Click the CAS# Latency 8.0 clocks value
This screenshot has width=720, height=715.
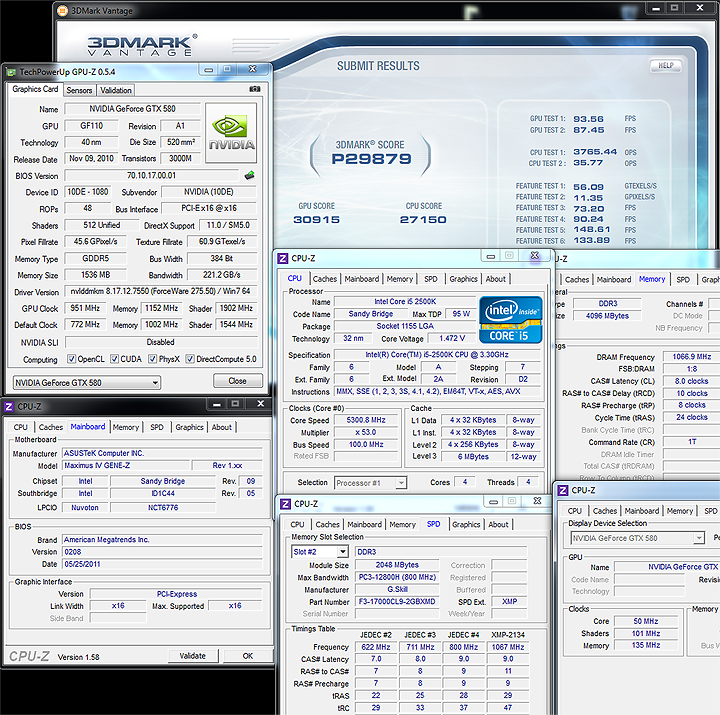pyautogui.click(x=692, y=381)
